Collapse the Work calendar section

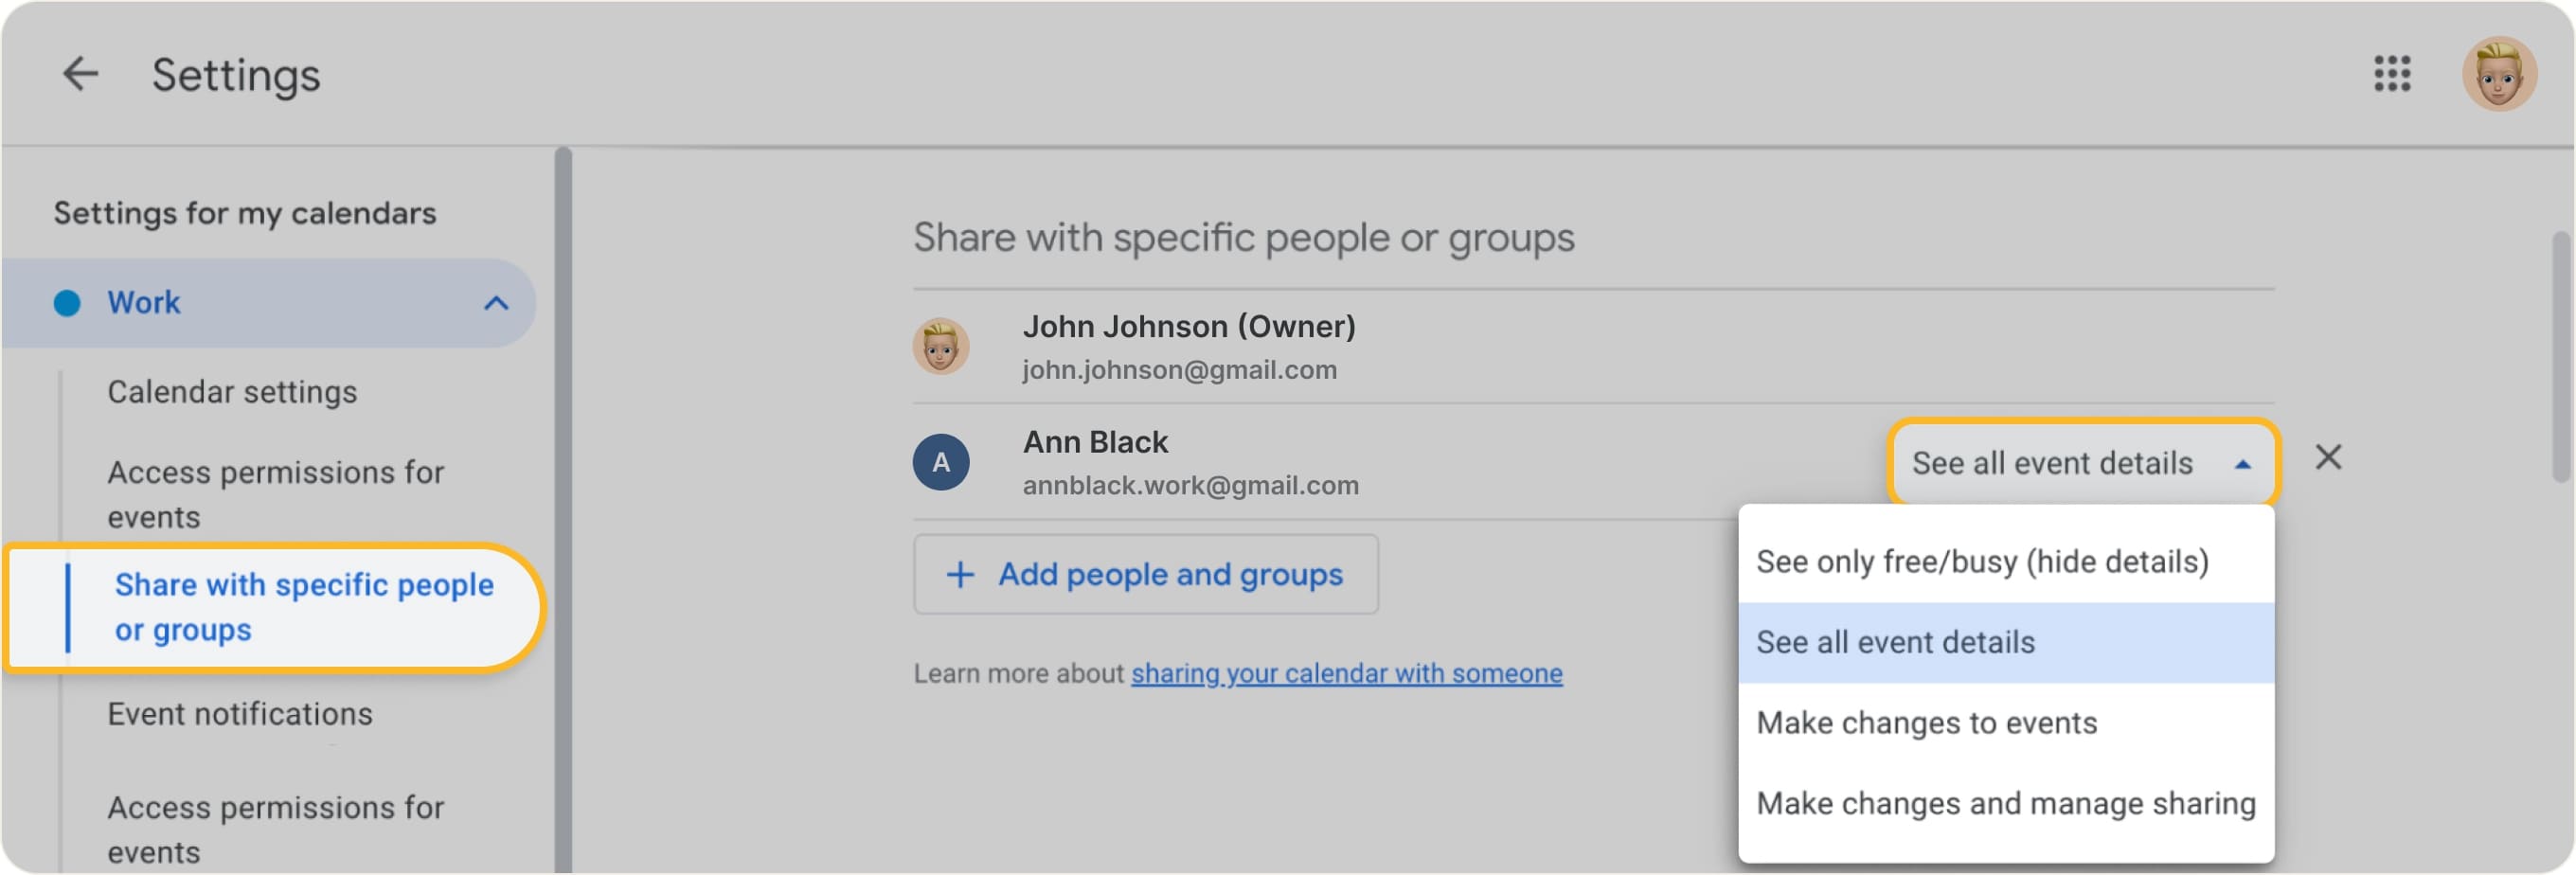496,303
